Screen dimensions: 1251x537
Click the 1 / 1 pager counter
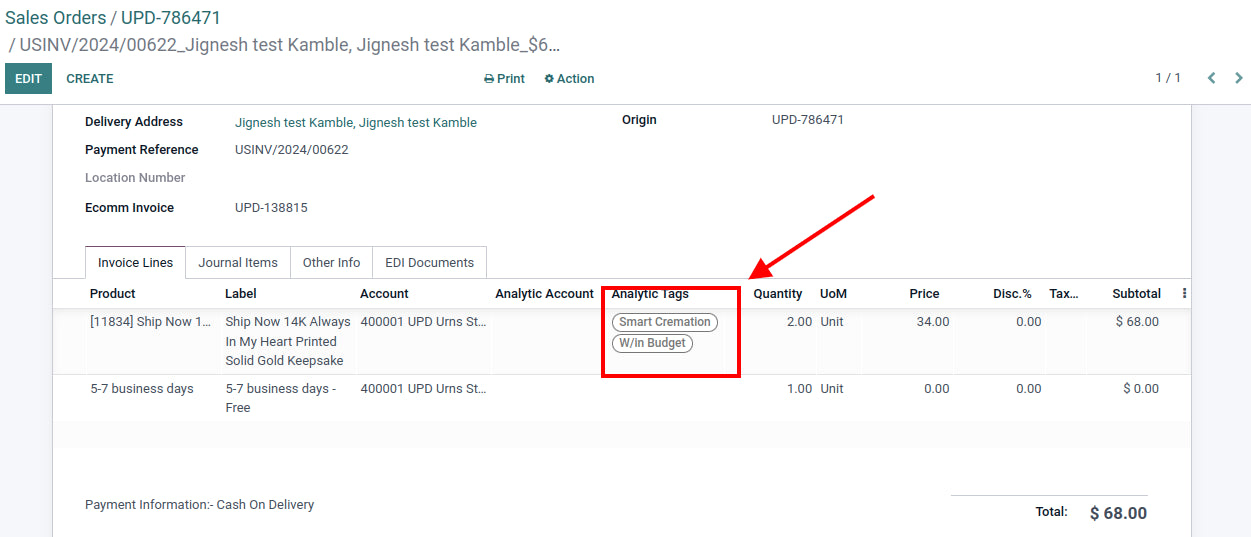pos(1168,78)
